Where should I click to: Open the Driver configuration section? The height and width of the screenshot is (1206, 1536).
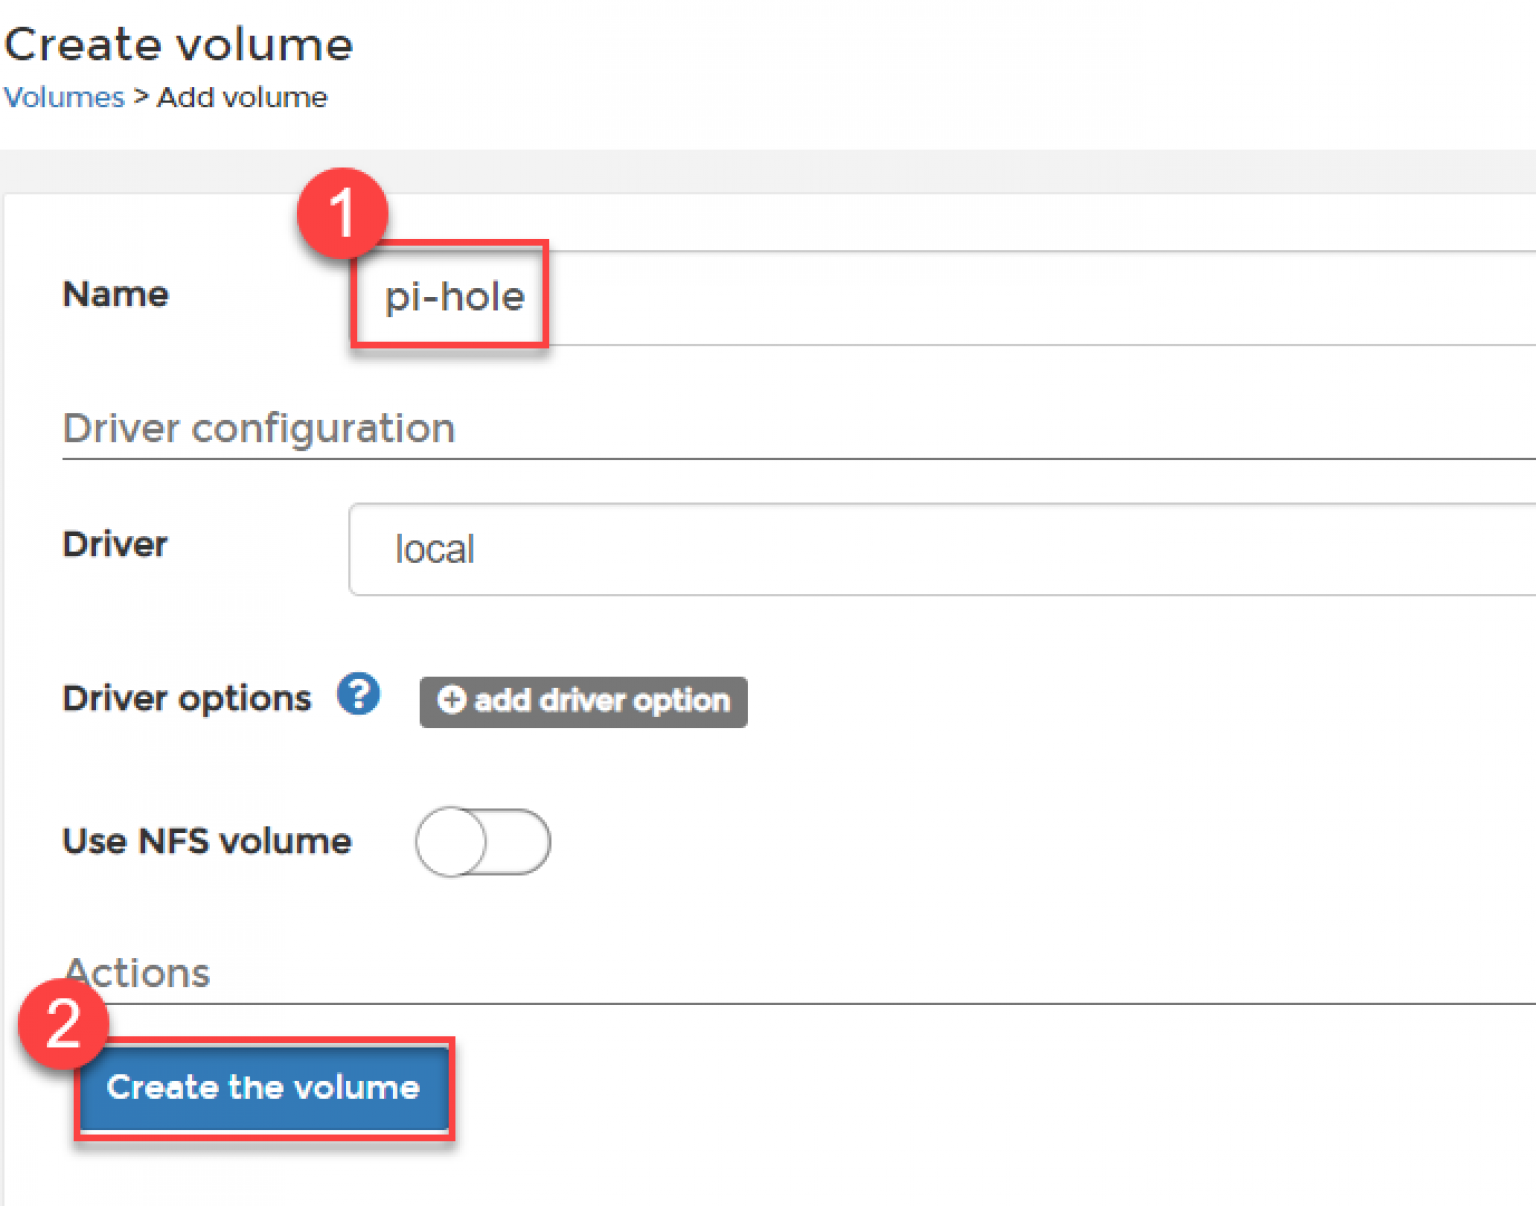(259, 428)
